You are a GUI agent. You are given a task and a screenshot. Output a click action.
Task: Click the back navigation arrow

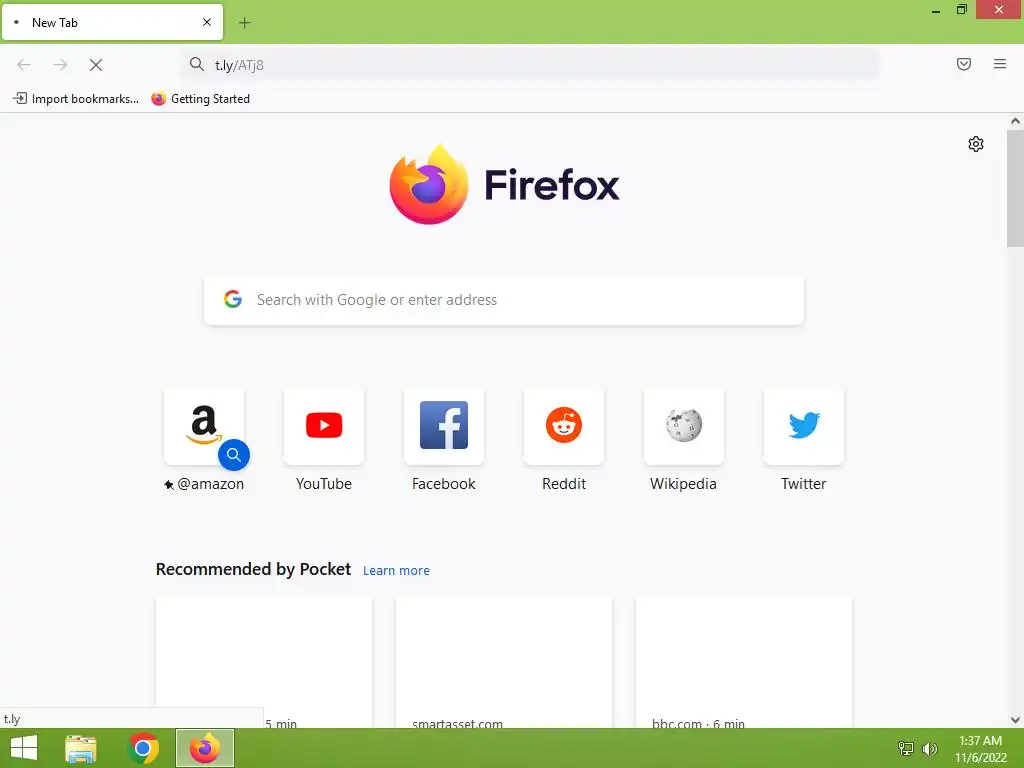24,65
